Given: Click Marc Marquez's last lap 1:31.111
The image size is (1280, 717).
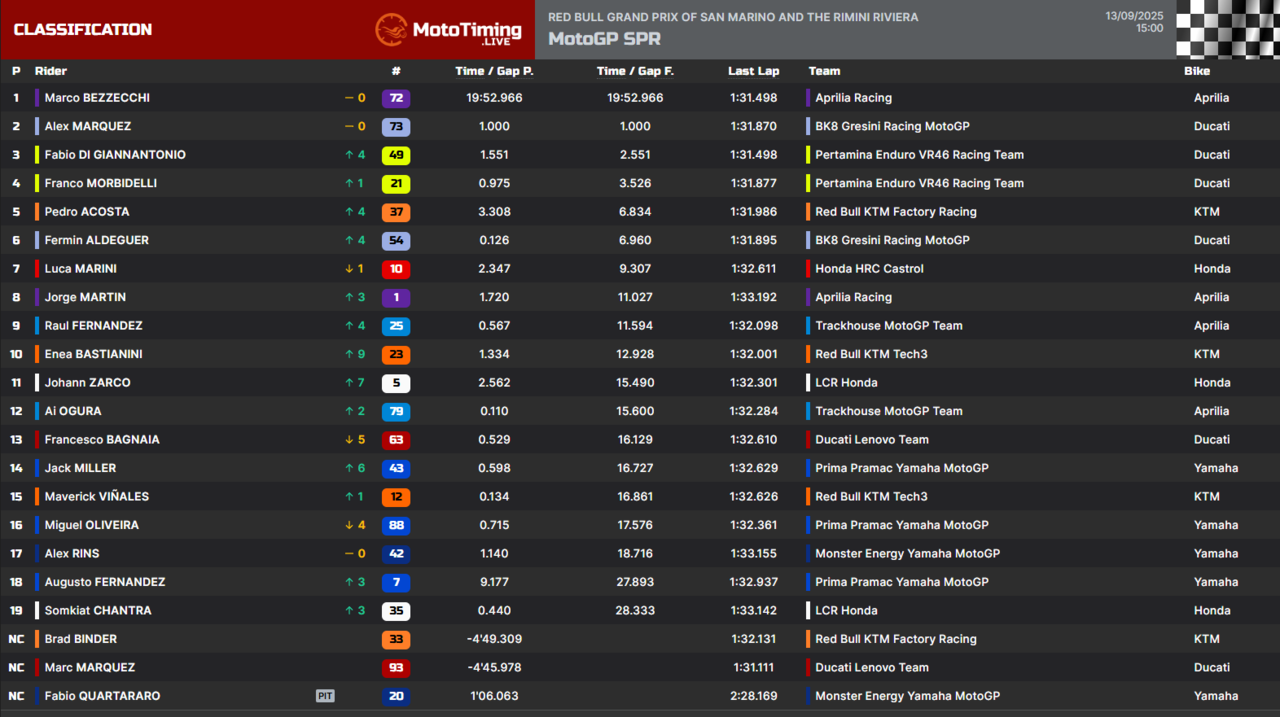Looking at the screenshot, I should [754, 668].
